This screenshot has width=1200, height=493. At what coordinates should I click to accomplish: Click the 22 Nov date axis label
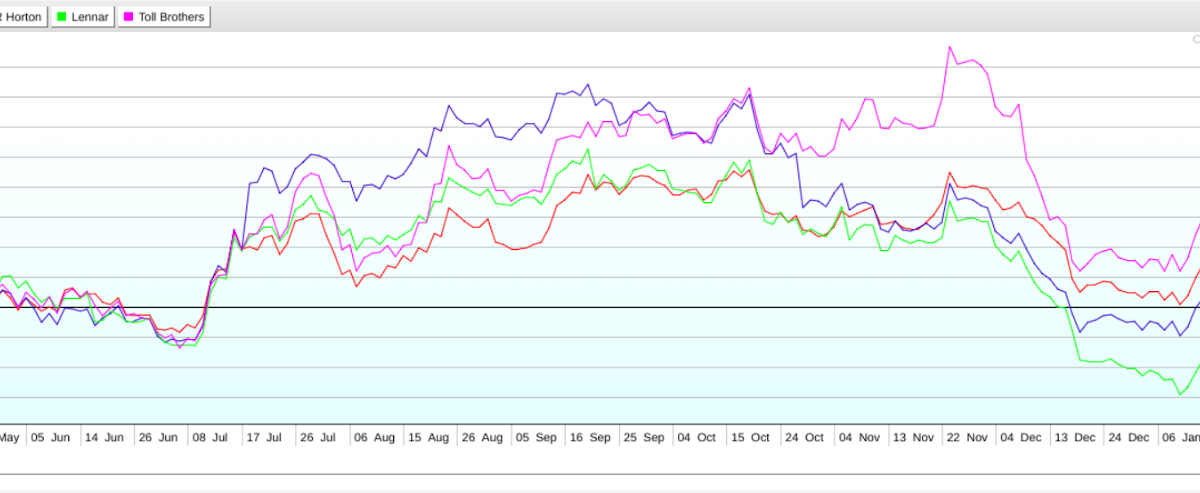966,437
